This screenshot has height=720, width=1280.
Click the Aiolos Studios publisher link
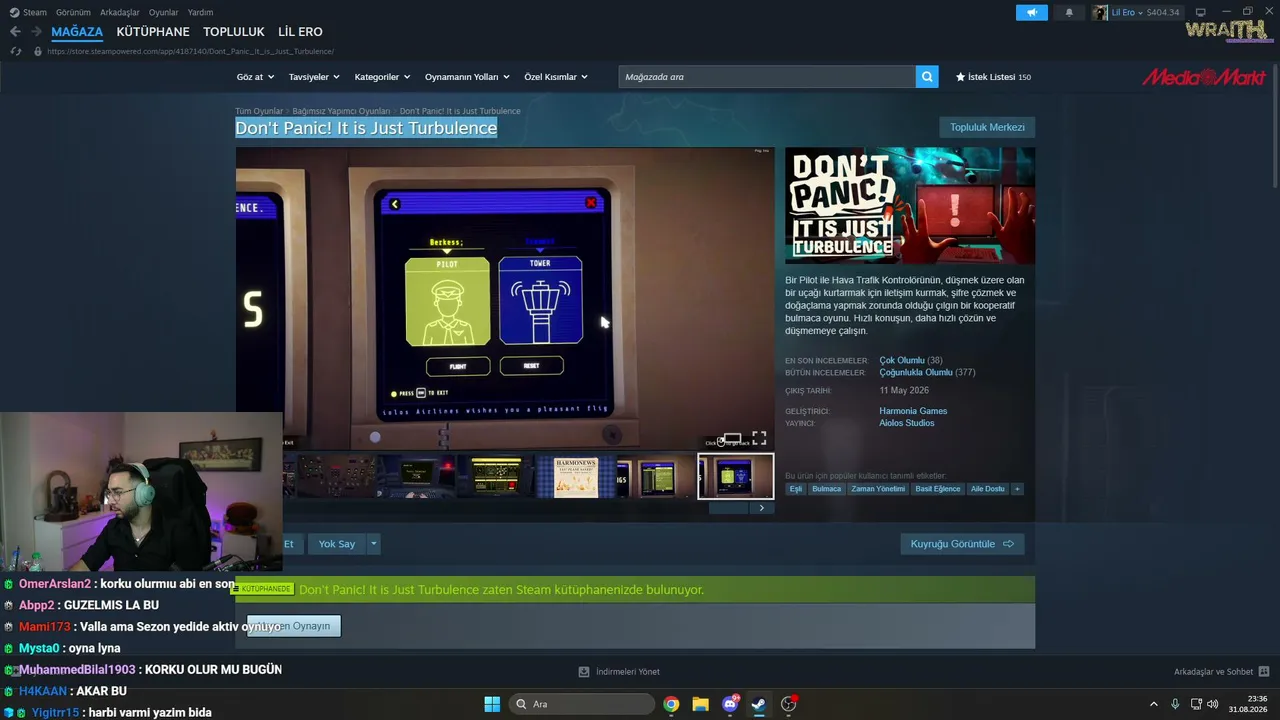tap(907, 423)
